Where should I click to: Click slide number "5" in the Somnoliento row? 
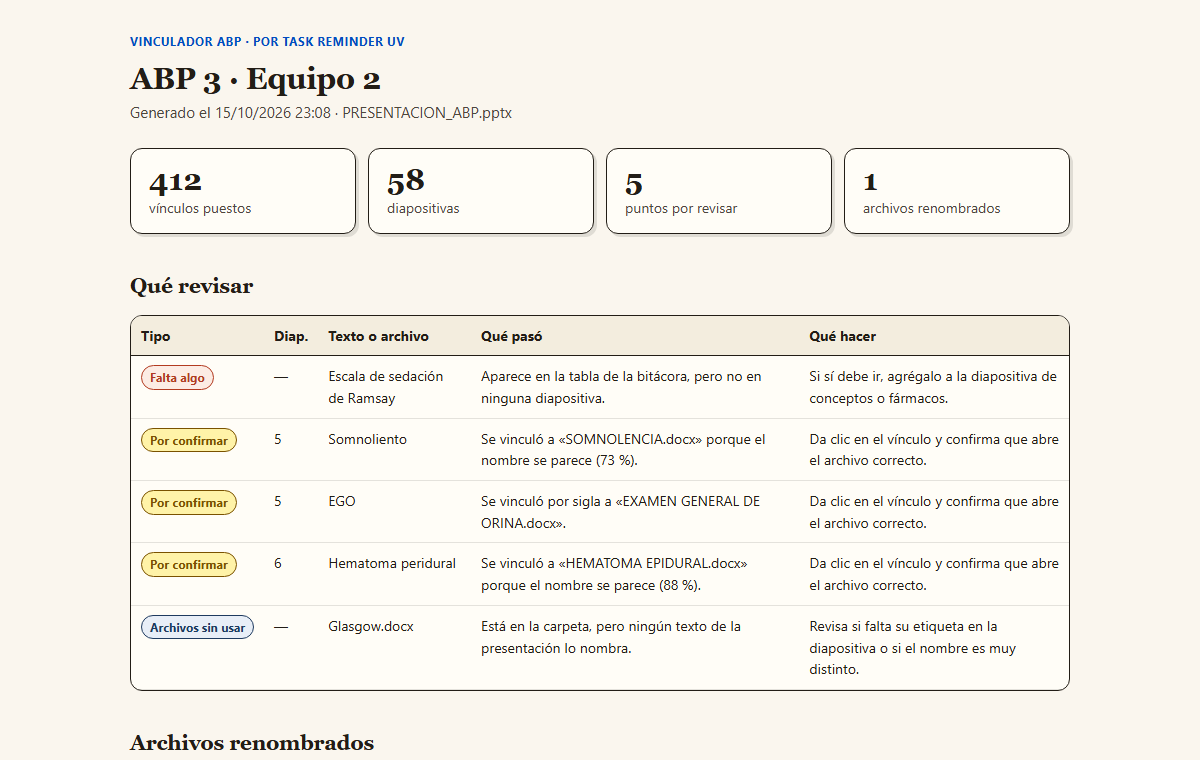[278, 439]
